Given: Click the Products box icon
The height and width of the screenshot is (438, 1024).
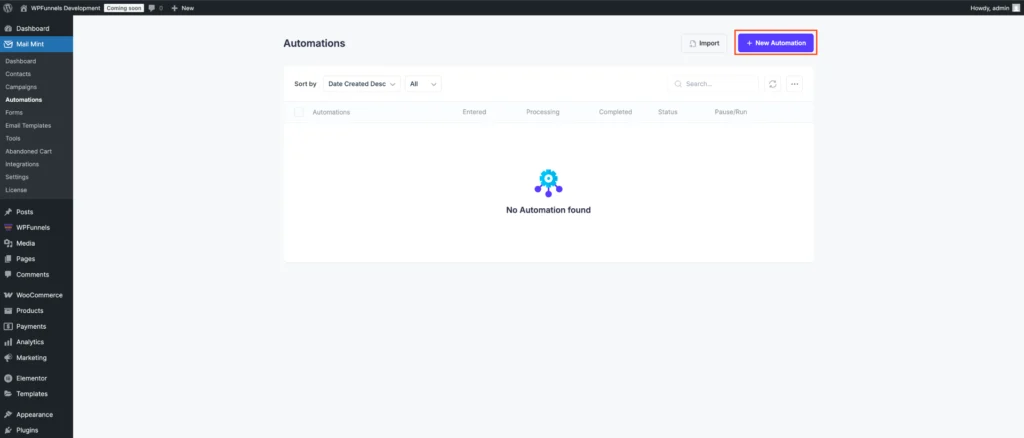Looking at the screenshot, I should pos(8,311).
